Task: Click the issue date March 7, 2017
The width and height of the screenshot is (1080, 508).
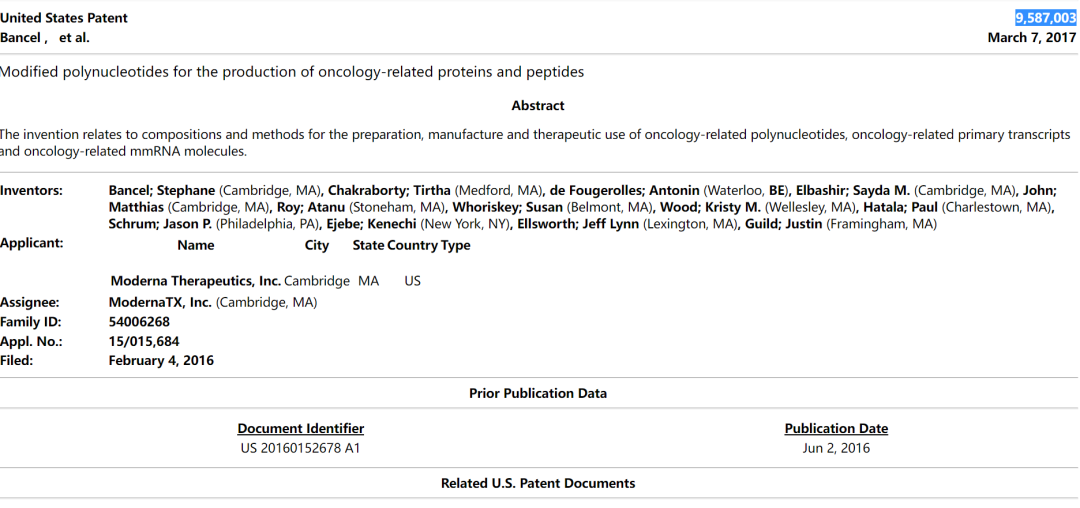Action: coord(1031,38)
